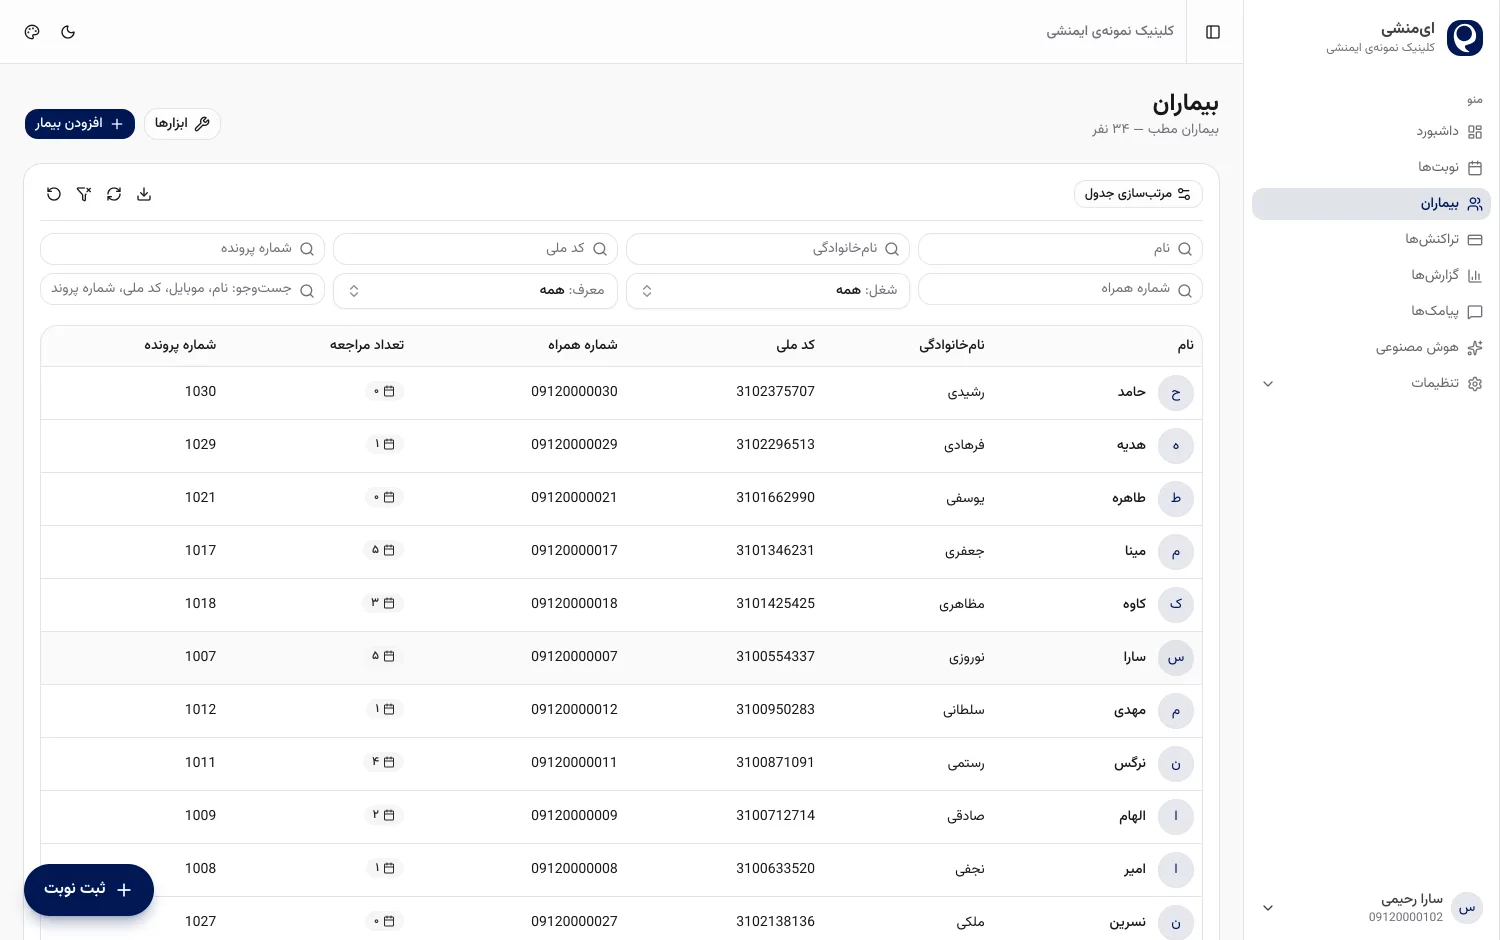Click the avatar for طاهره row

1176,499
